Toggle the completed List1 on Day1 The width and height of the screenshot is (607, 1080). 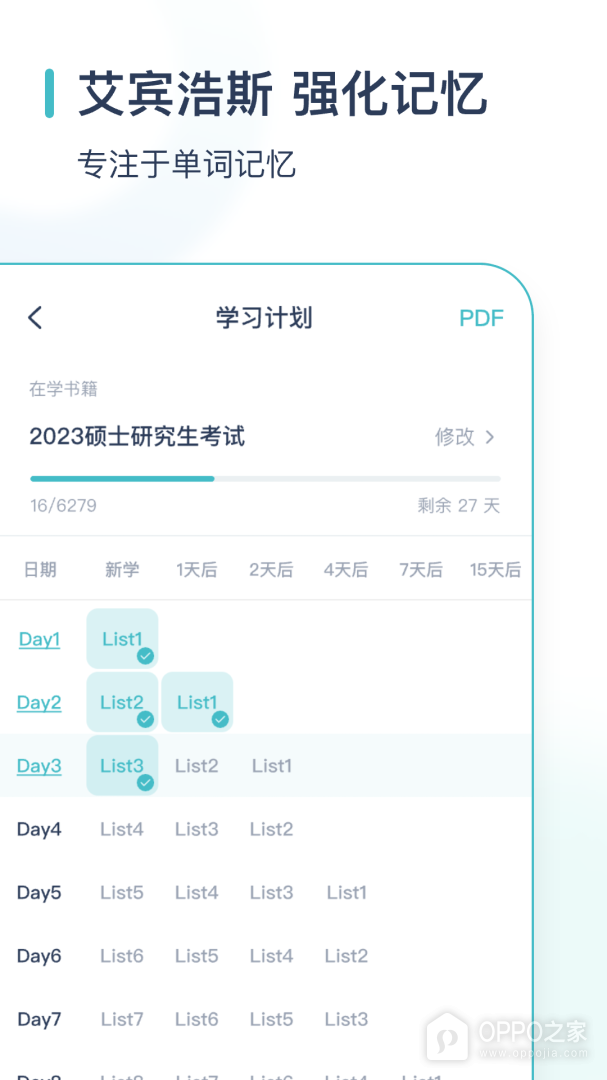tap(122, 639)
